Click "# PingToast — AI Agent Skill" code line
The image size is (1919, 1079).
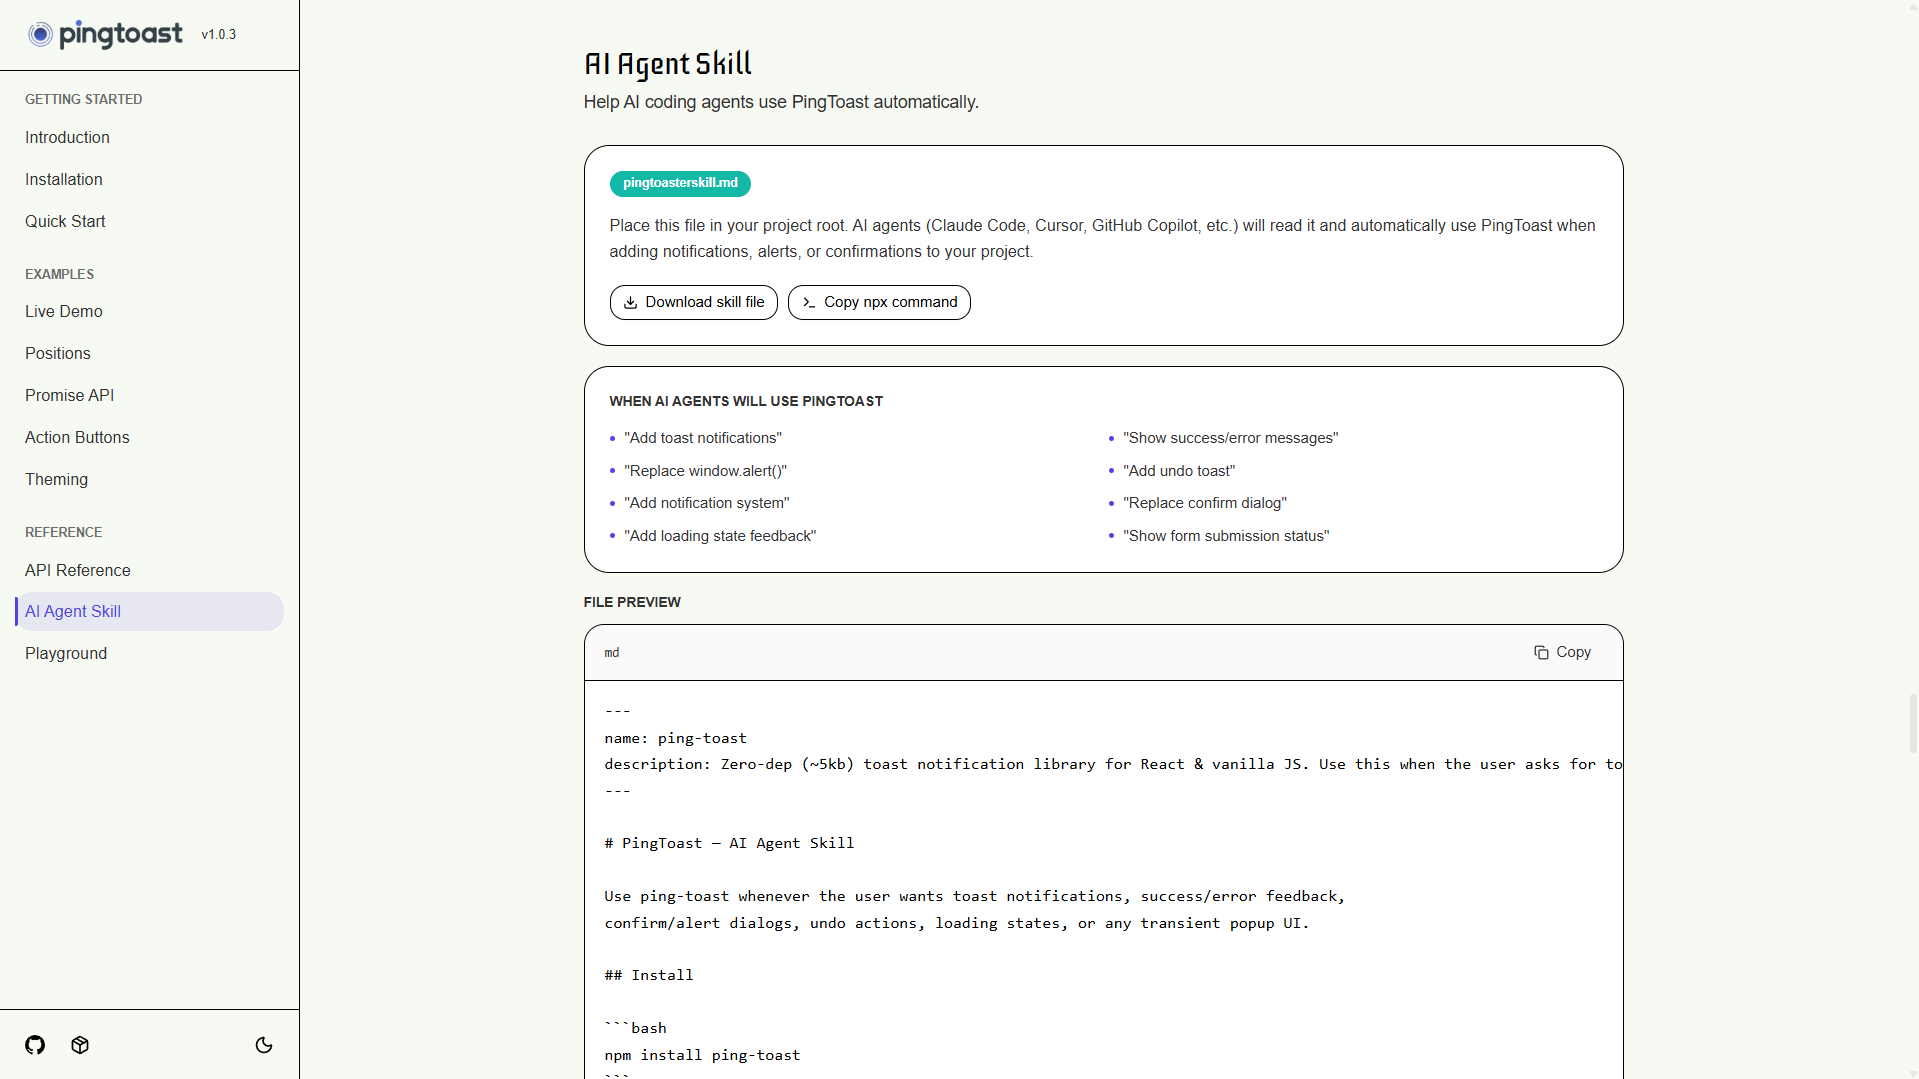click(x=729, y=843)
